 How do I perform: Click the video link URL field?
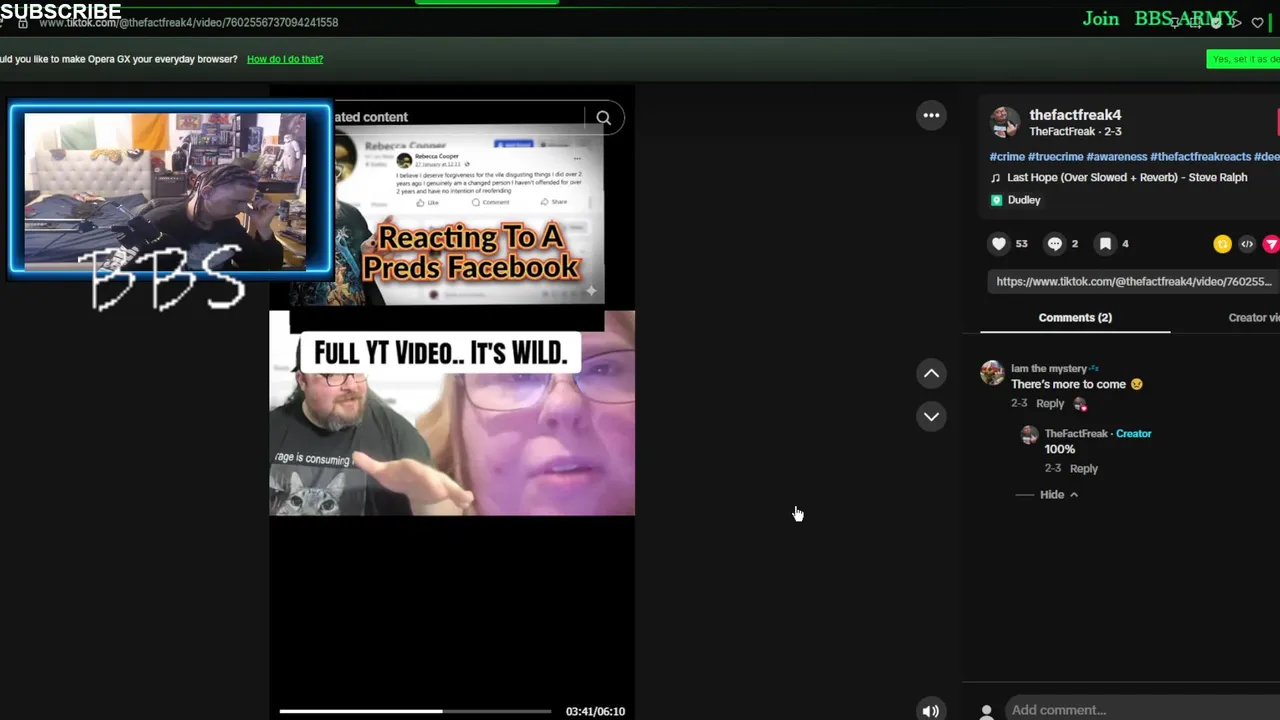point(1134,282)
